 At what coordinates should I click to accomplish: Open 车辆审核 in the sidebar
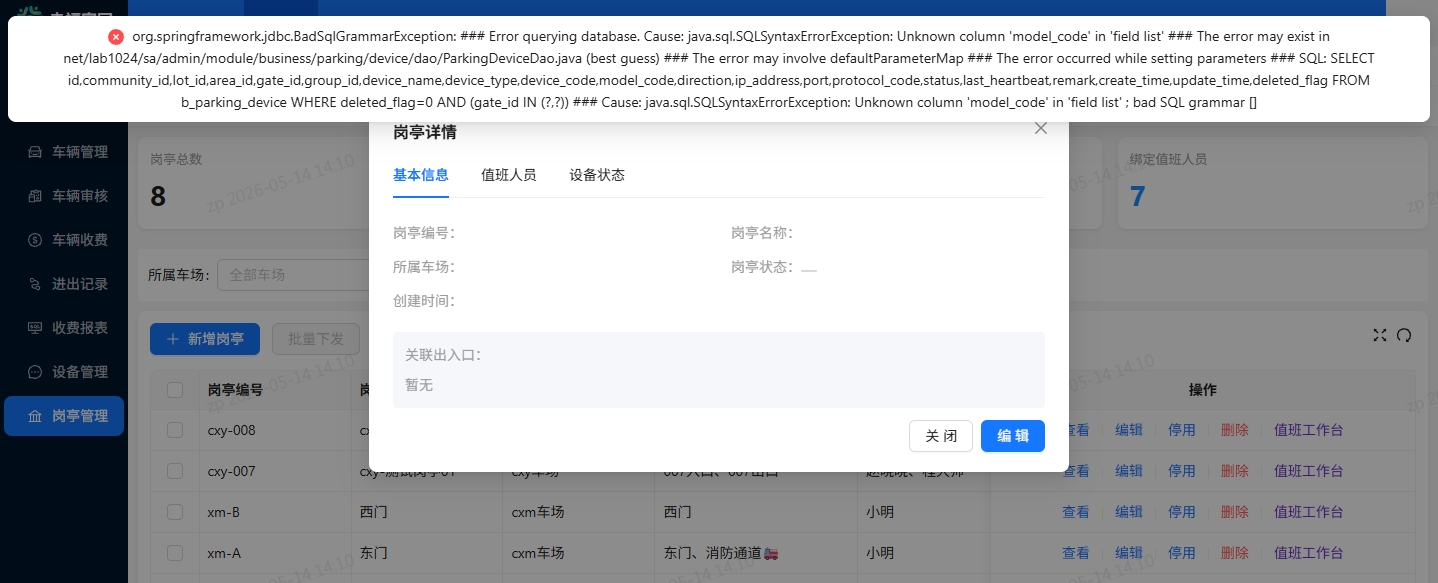[x=64, y=196]
